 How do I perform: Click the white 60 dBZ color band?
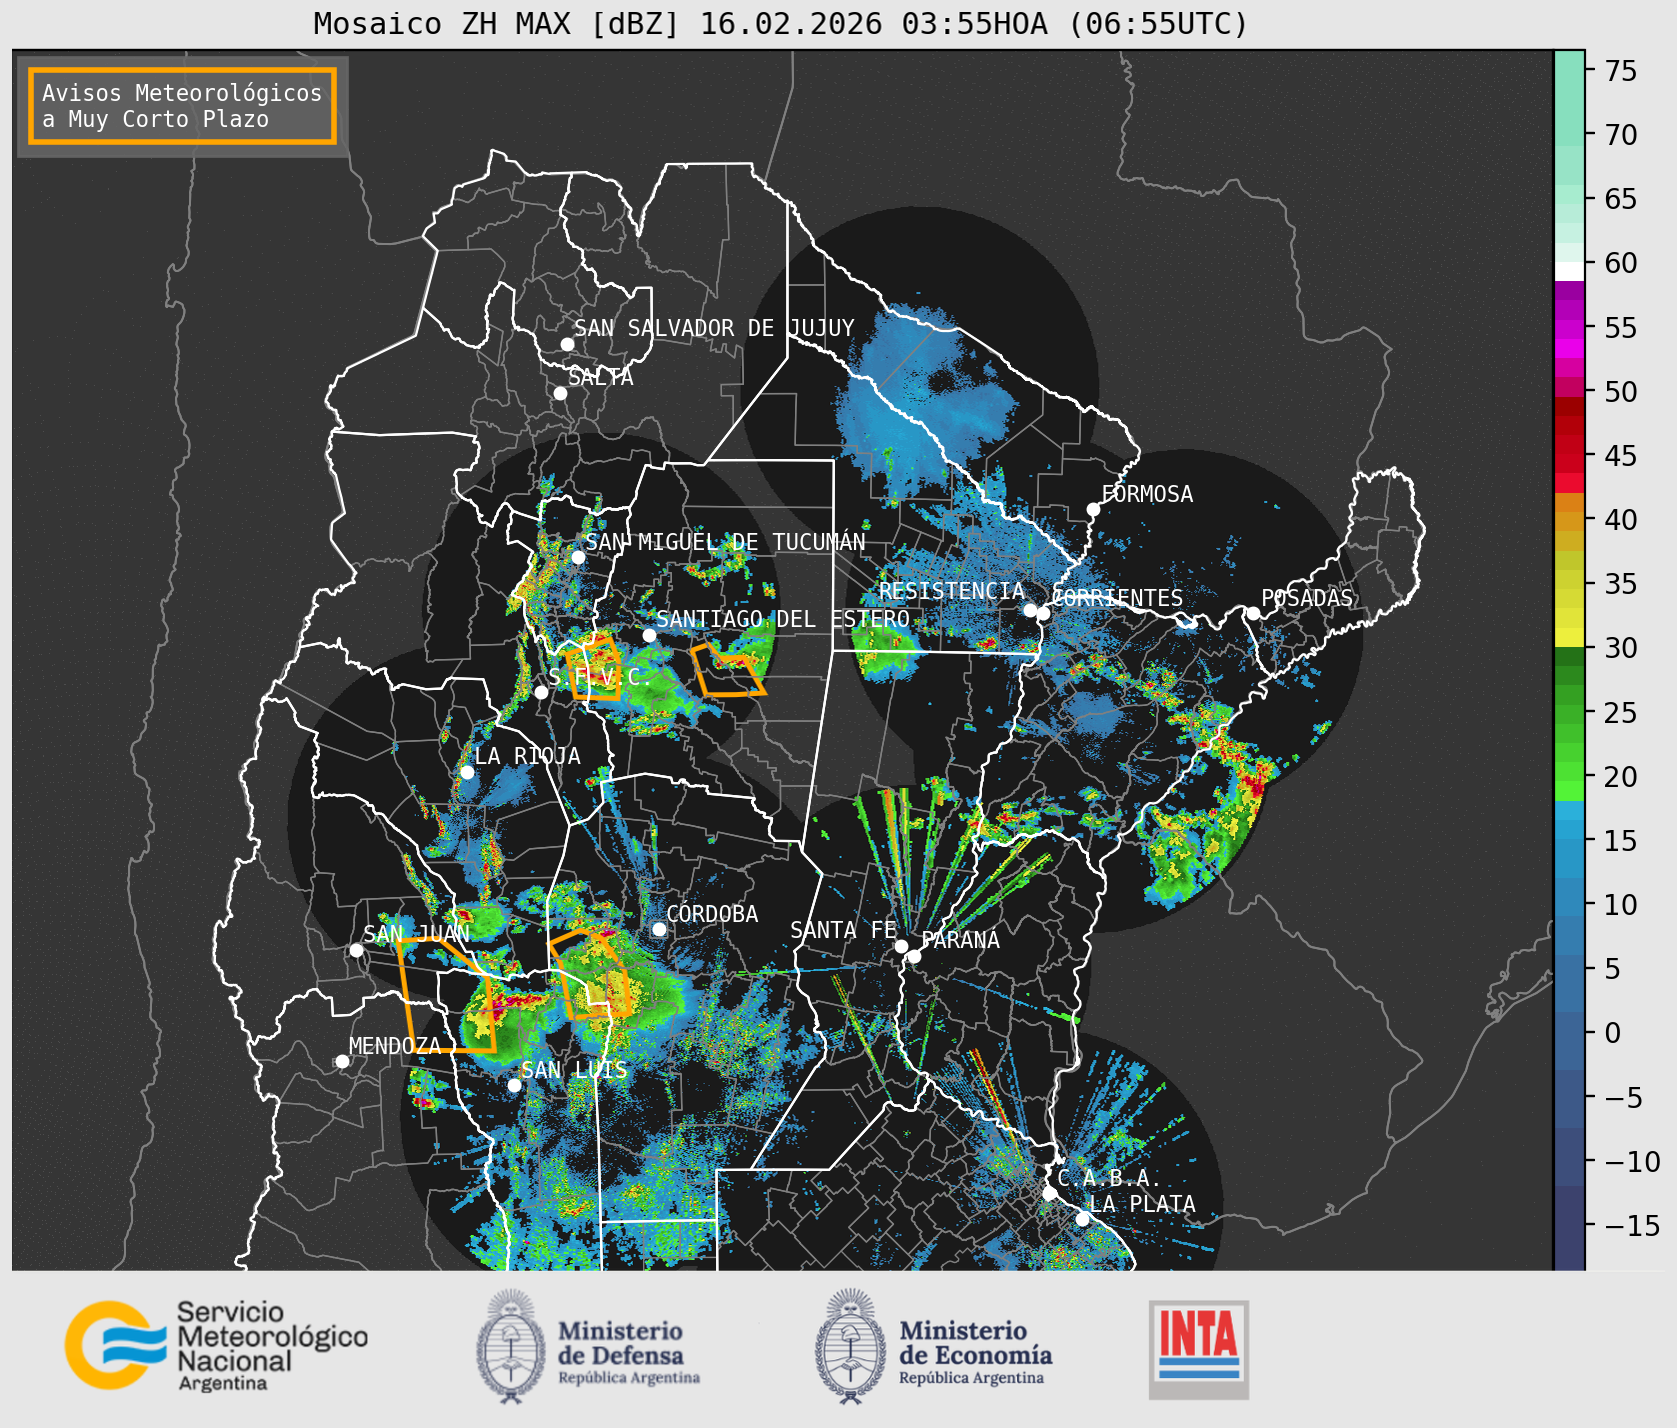pyautogui.click(x=1569, y=271)
